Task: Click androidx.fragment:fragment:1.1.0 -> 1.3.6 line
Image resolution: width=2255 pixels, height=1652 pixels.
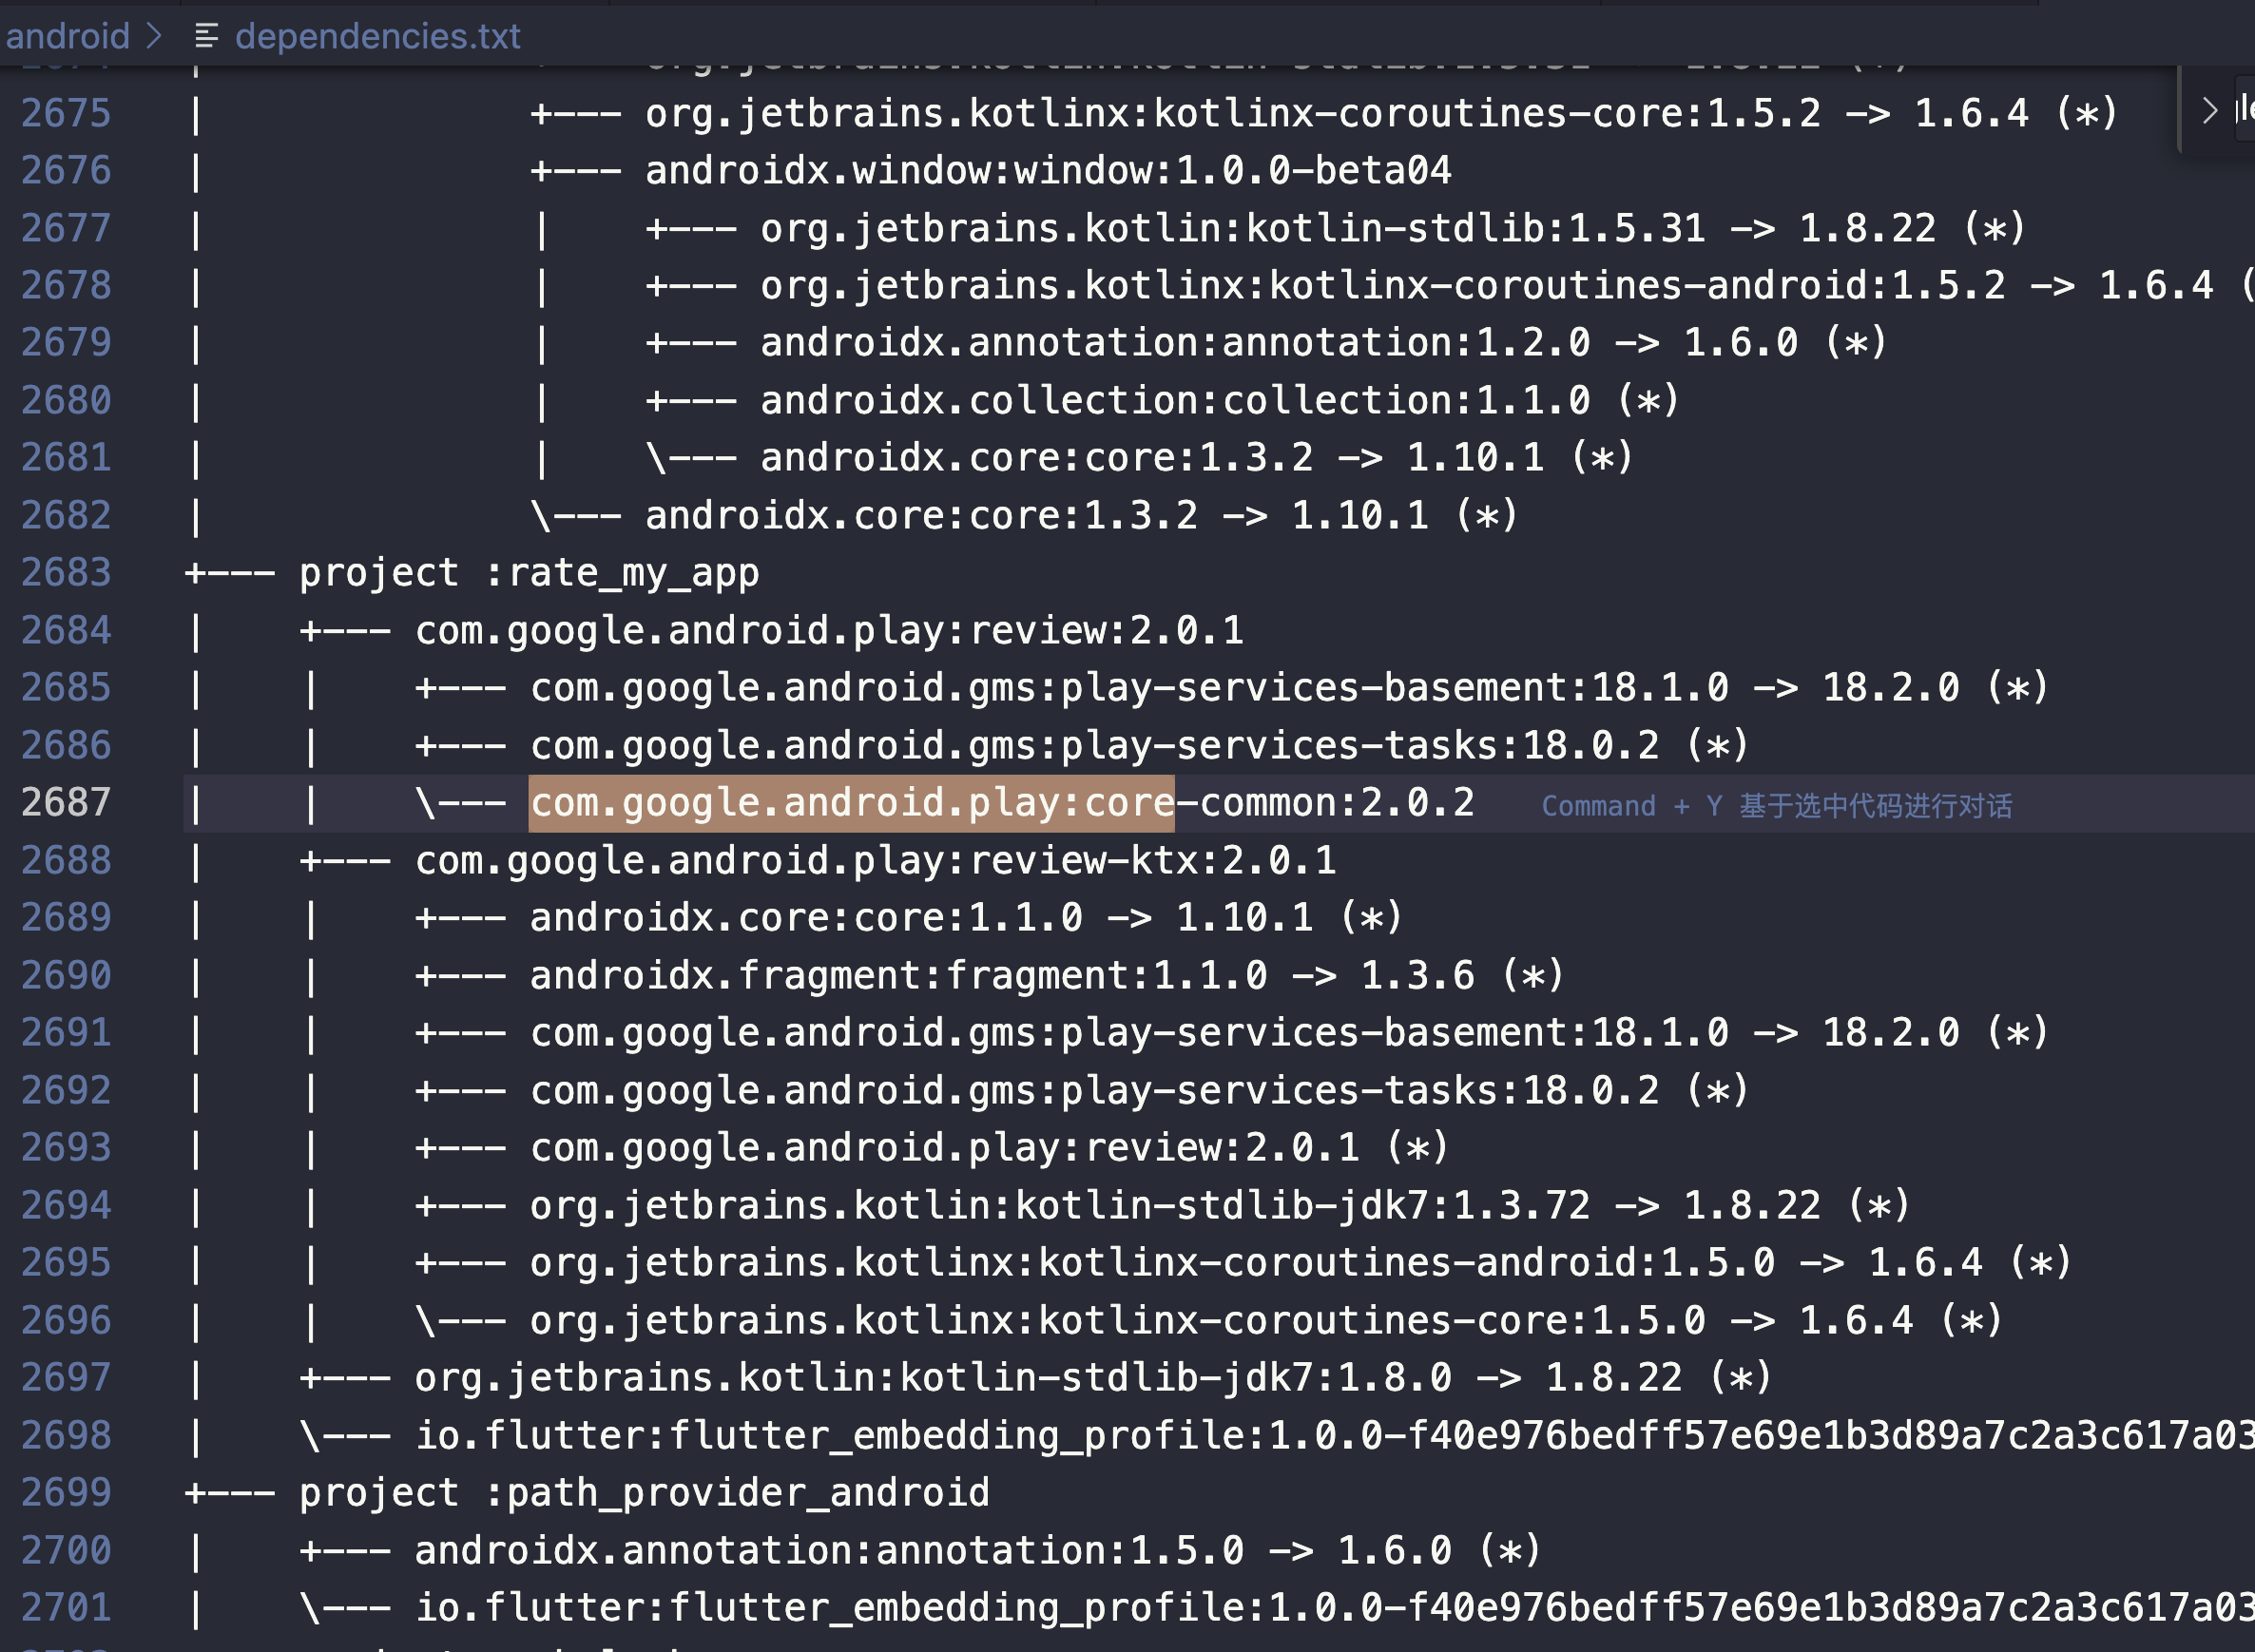Action: [1046, 976]
